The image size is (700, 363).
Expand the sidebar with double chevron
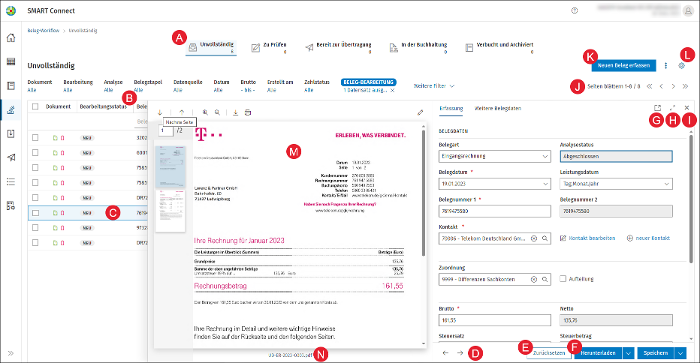(11, 353)
